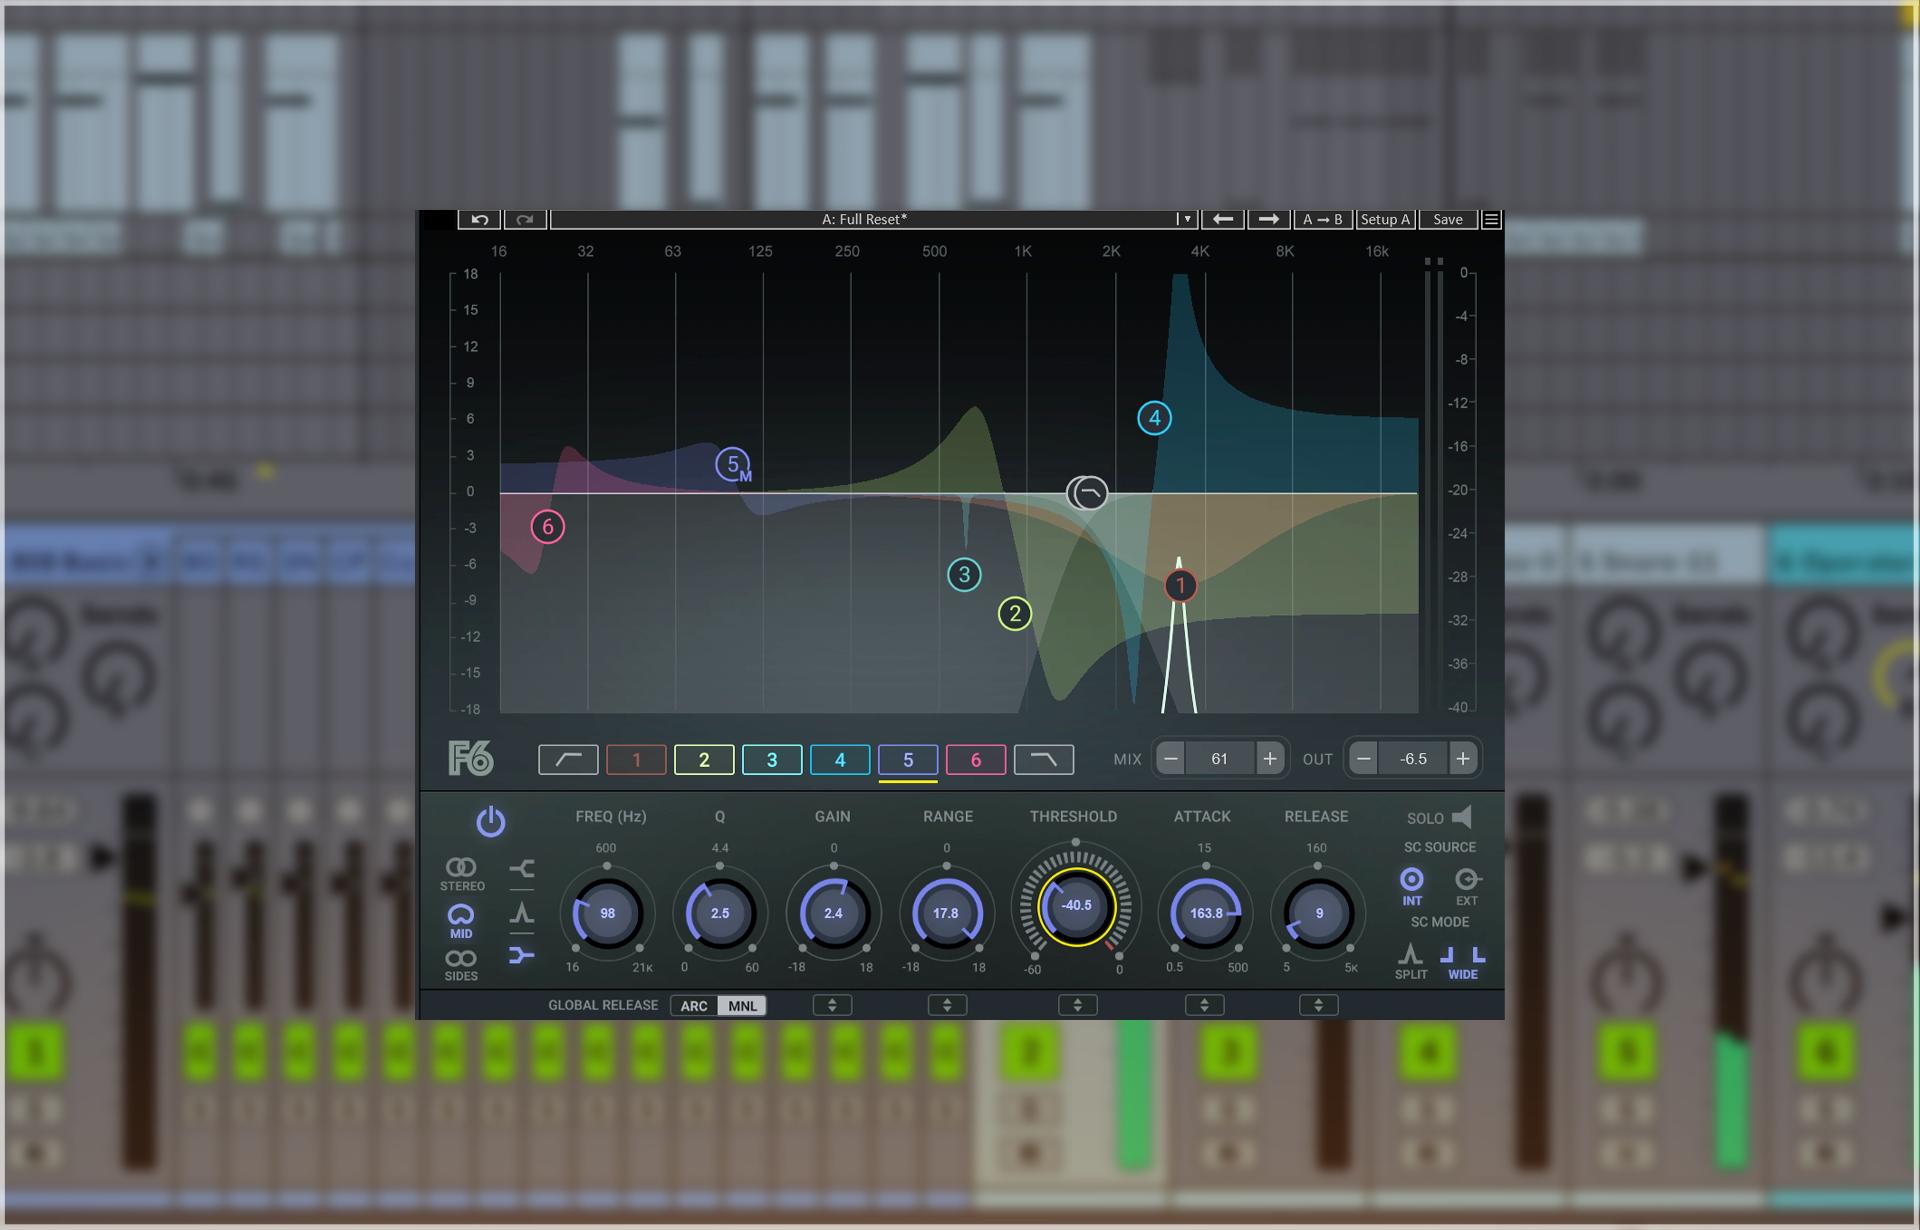Switch using the Setup A button

(1385, 219)
